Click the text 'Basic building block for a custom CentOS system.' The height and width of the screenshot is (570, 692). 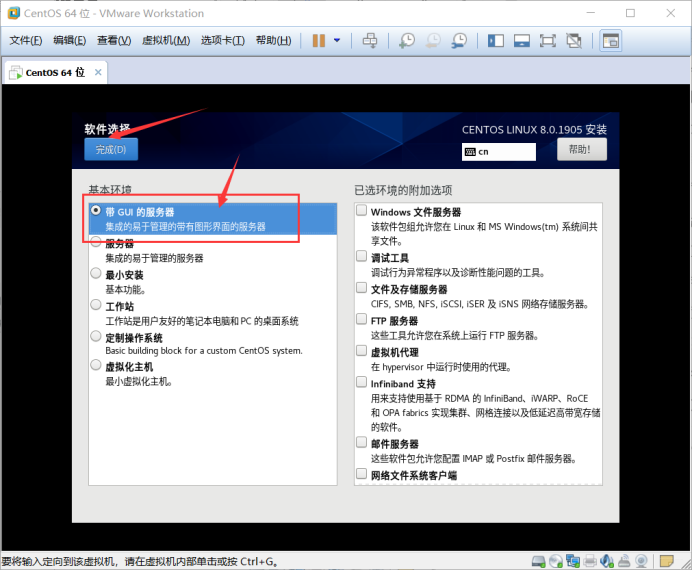204,351
